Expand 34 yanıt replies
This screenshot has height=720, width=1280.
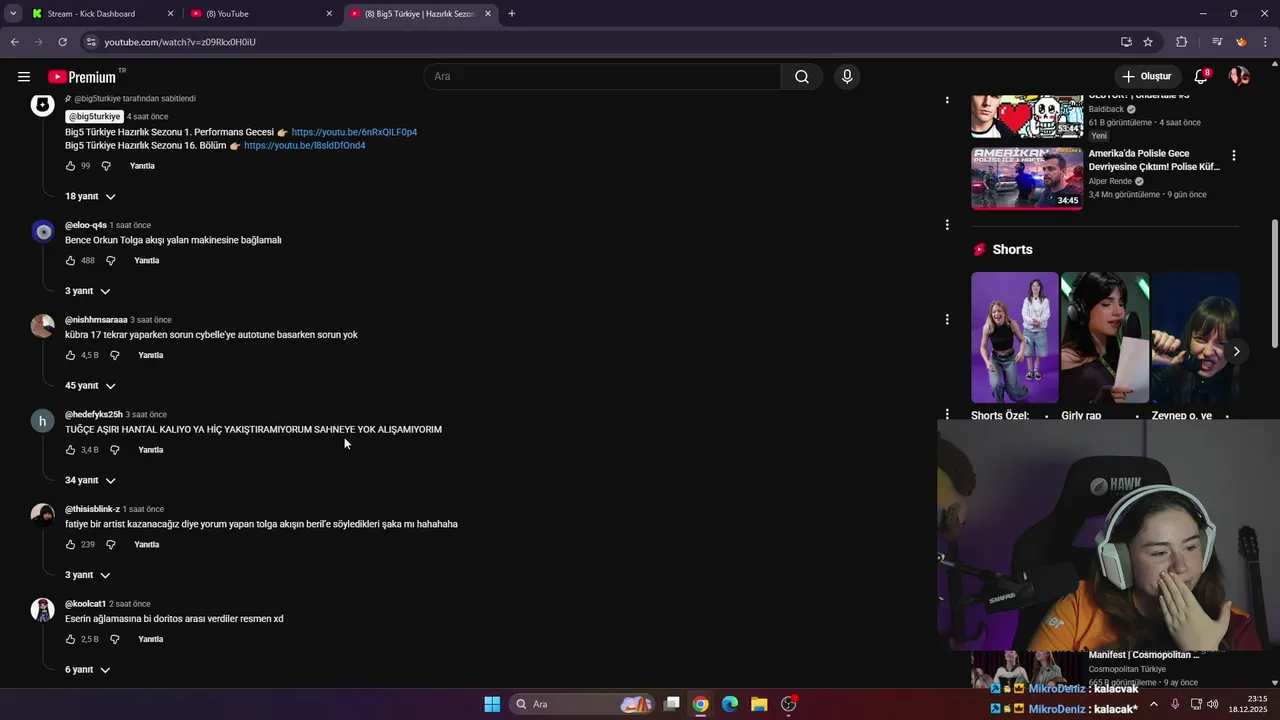point(90,480)
